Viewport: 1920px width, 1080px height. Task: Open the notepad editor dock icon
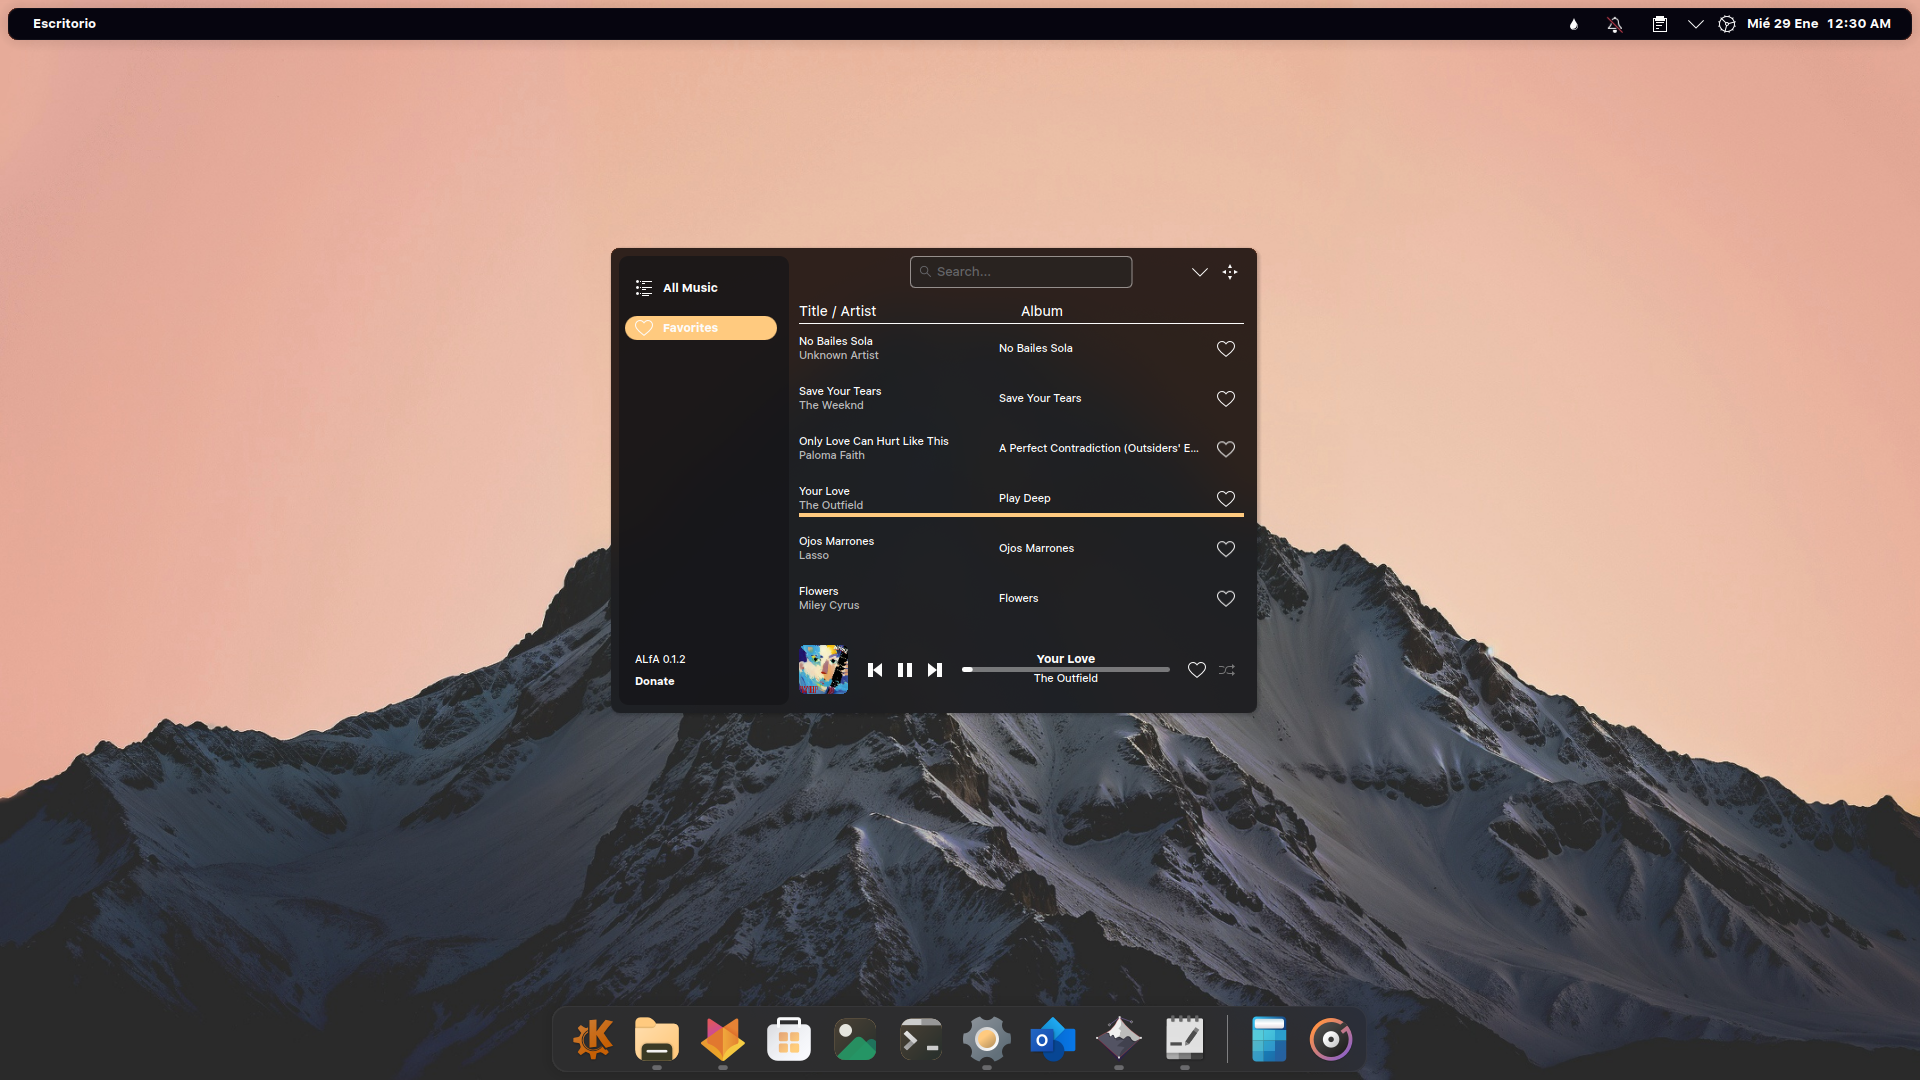1185,1040
